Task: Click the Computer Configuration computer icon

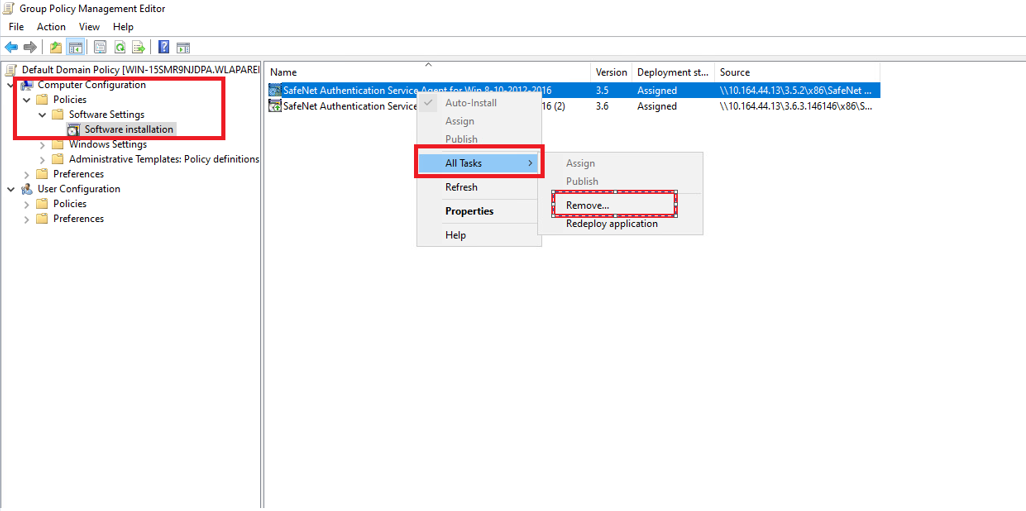Action: [27, 85]
